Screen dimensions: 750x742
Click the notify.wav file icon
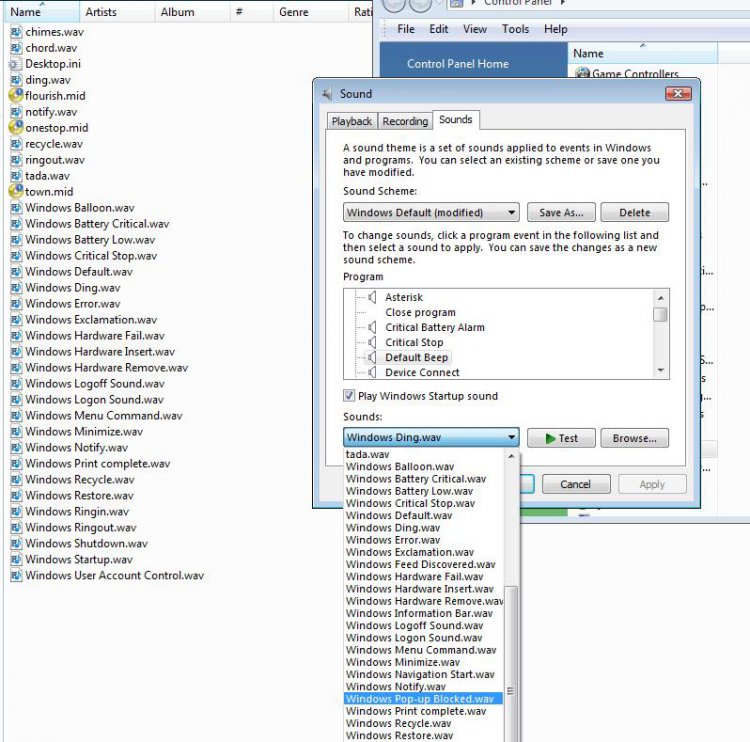[16, 112]
